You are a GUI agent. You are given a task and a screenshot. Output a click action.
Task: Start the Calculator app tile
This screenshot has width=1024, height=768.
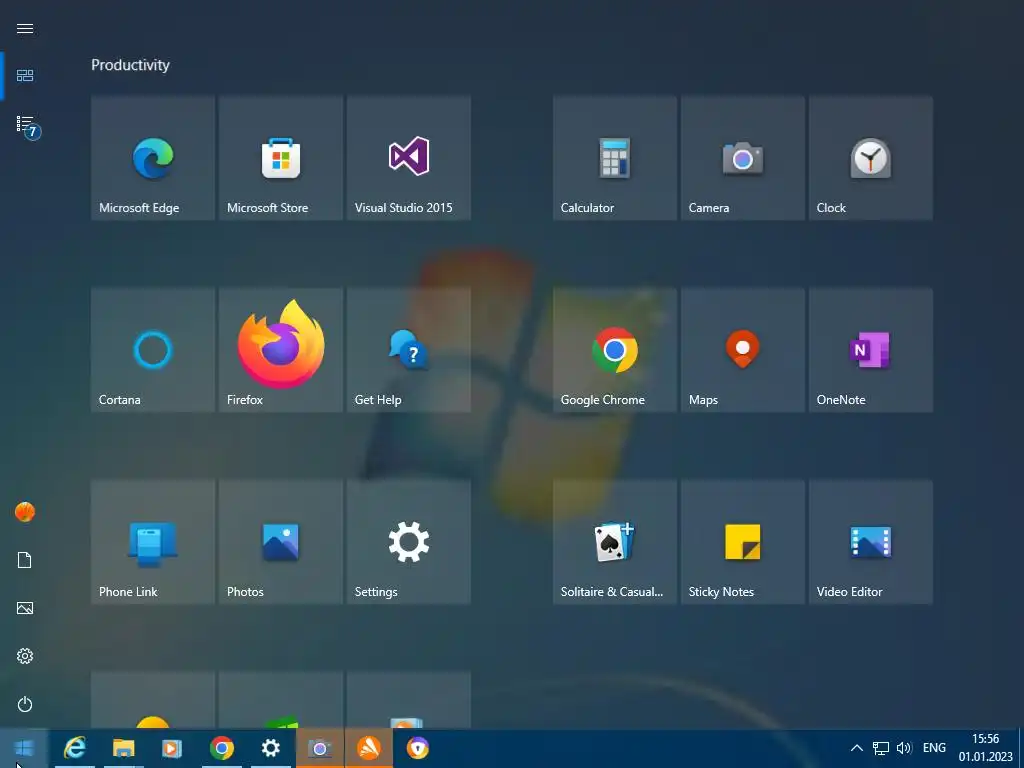coord(615,158)
